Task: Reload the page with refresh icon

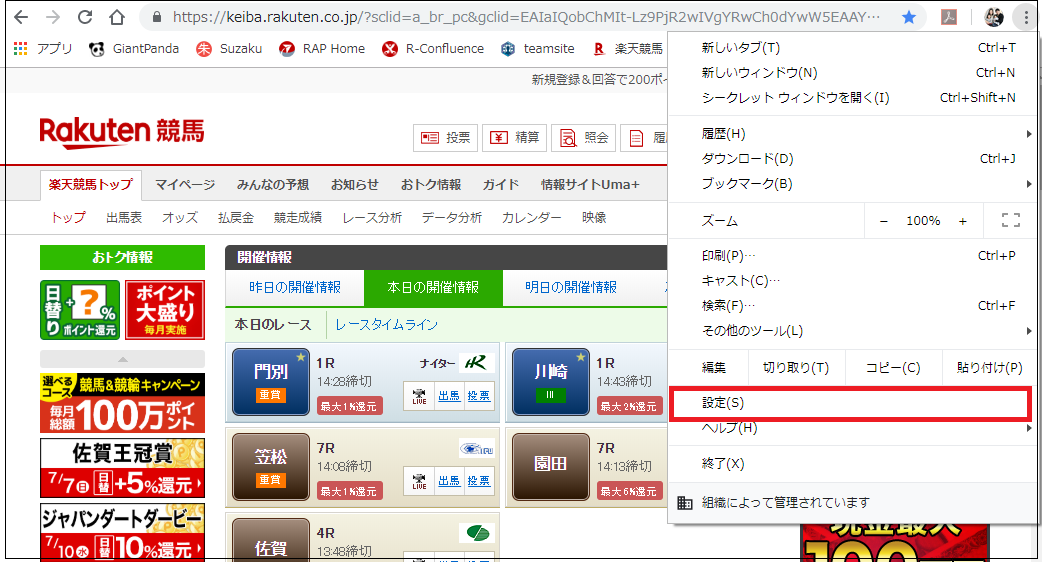Action: click(x=85, y=17)
